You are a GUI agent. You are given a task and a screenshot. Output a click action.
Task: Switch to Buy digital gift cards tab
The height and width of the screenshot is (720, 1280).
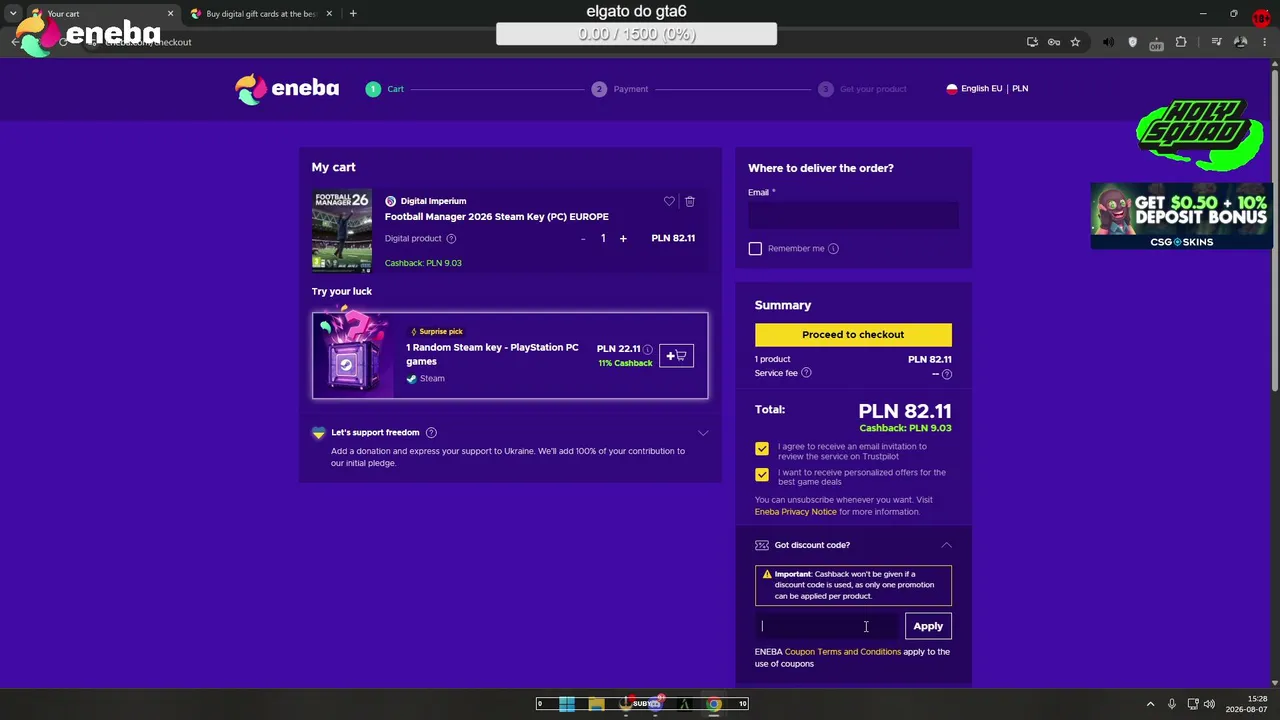tap(260, 14)
